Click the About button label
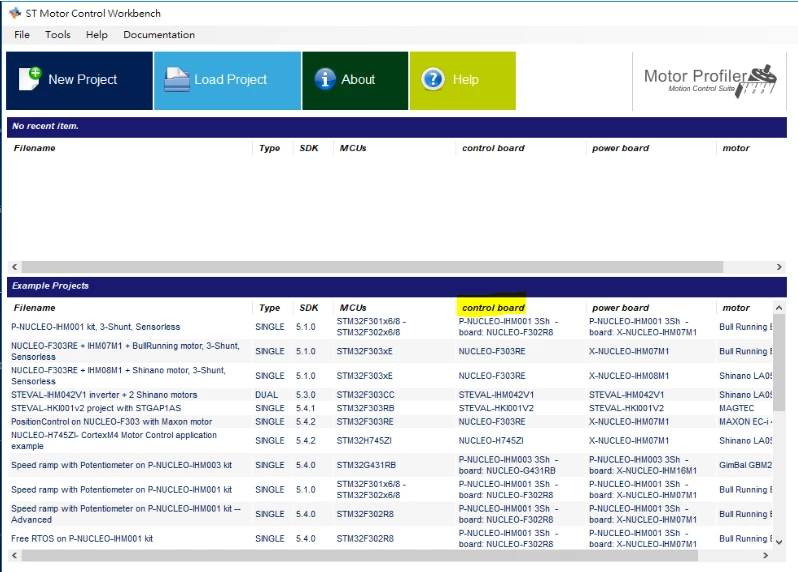 [358, 79]
